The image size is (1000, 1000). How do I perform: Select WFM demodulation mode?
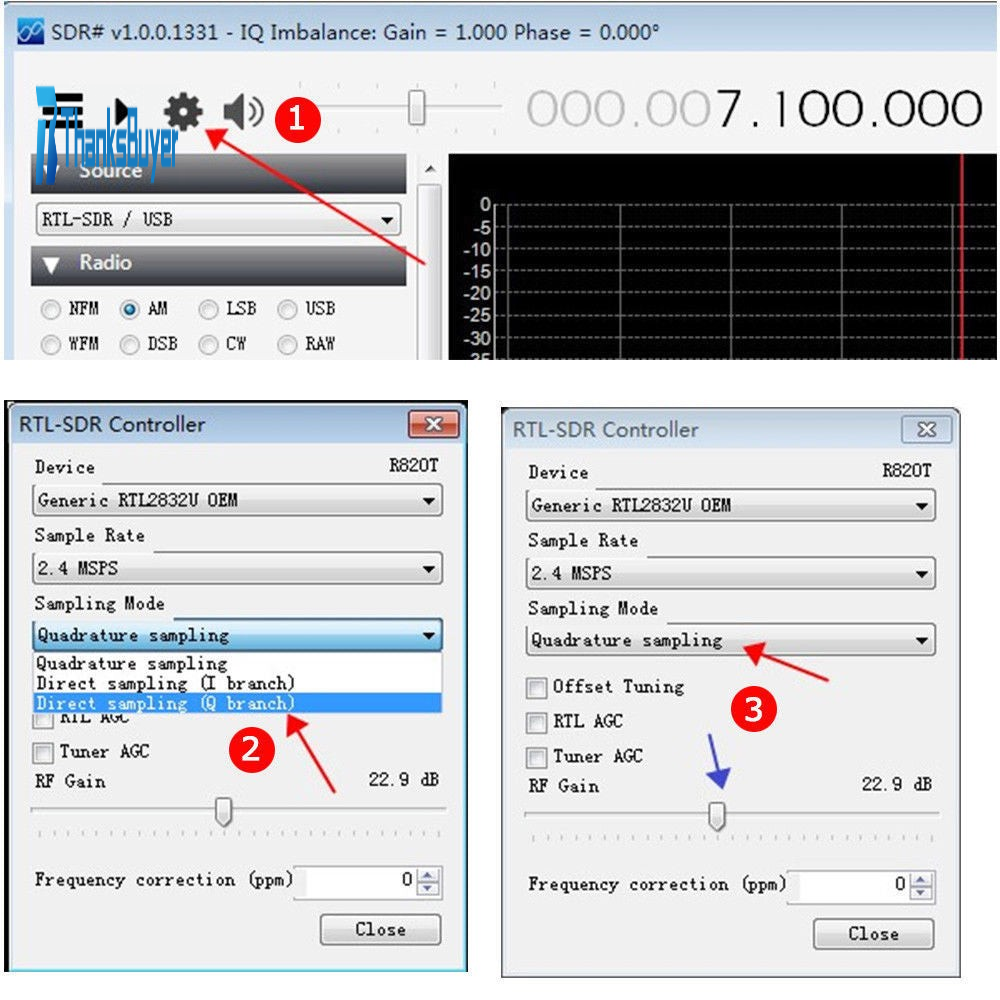tap(50, 345)
